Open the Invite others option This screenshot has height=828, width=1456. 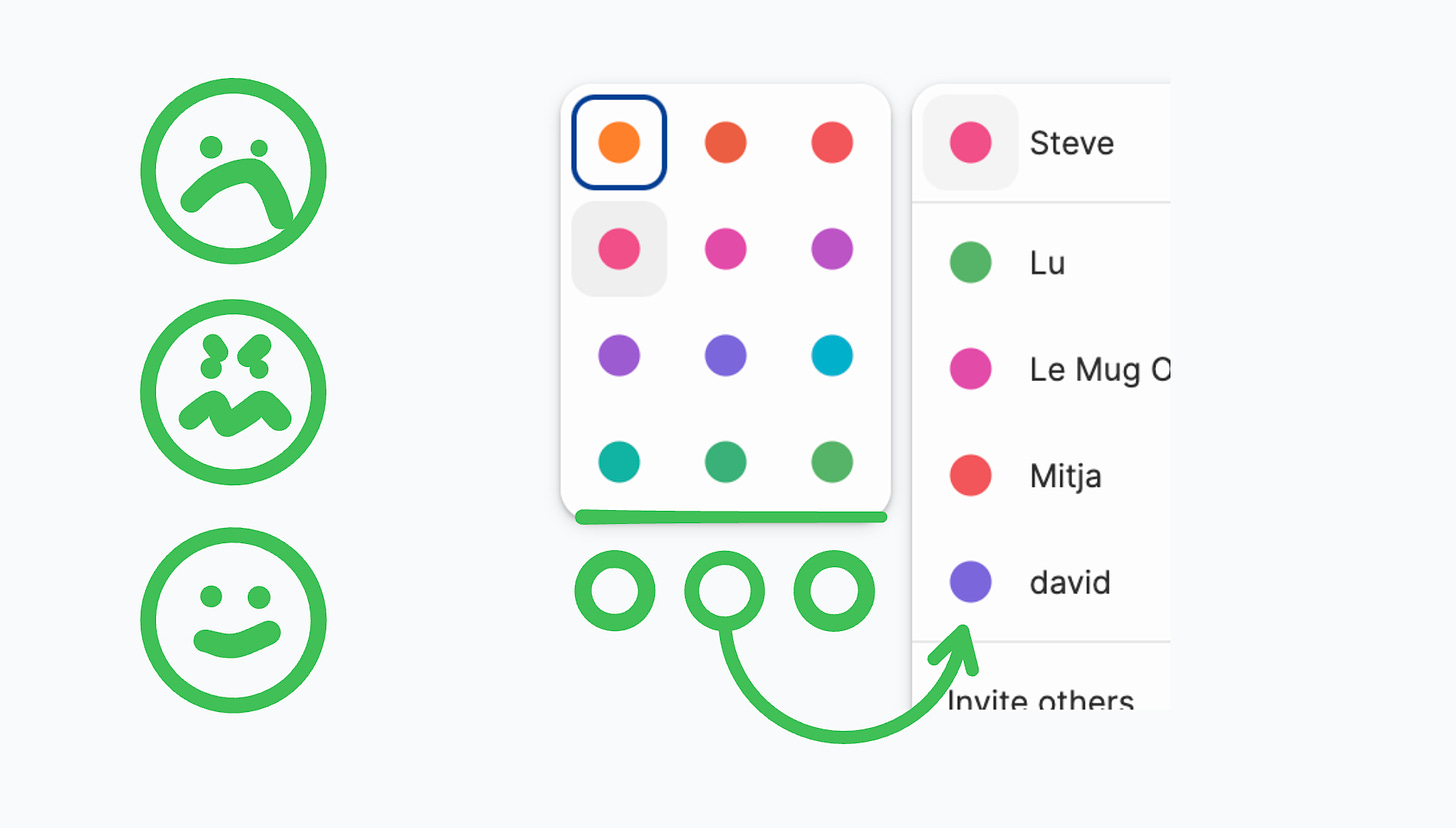click(x=1041, y=700)
